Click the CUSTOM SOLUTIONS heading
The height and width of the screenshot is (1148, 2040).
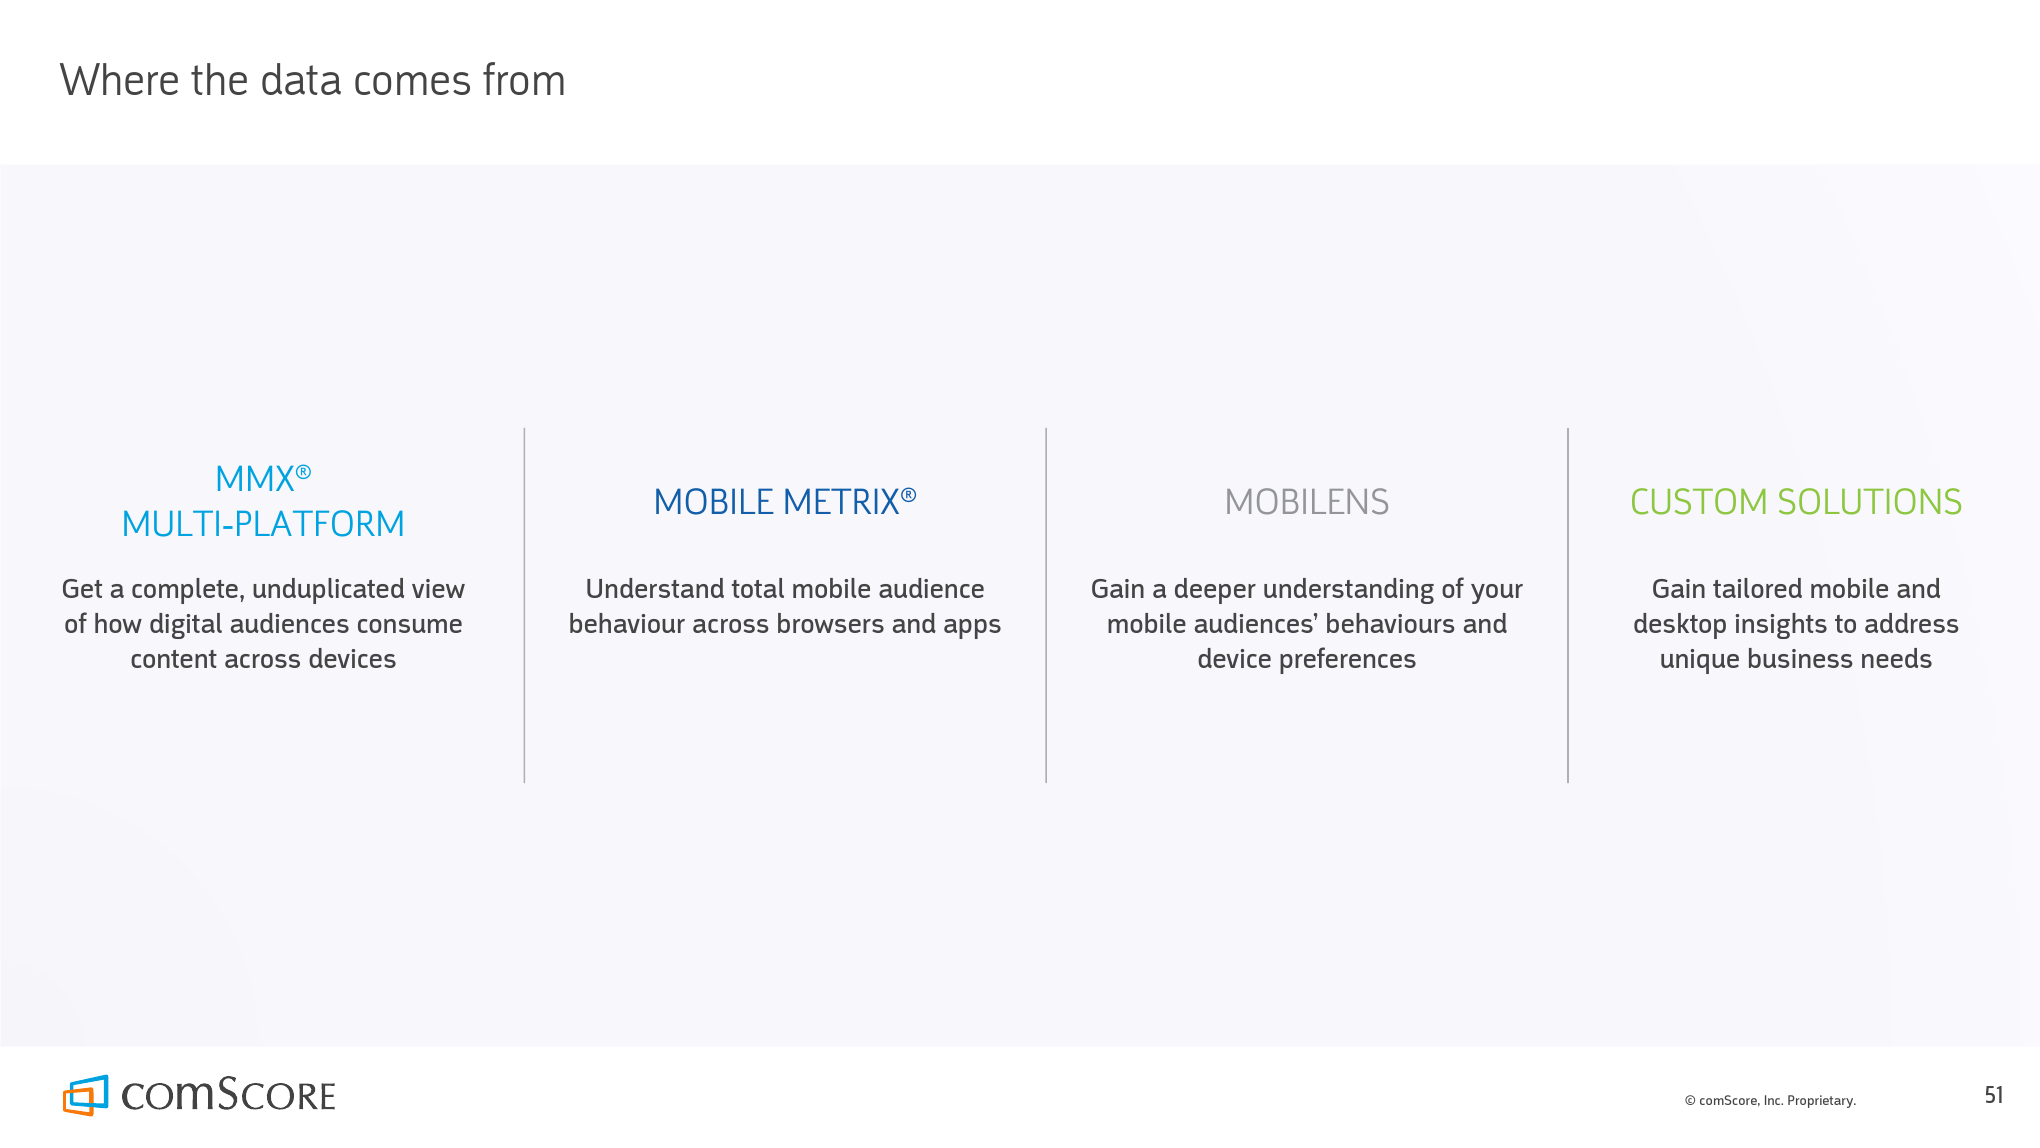pos(1795,502)
